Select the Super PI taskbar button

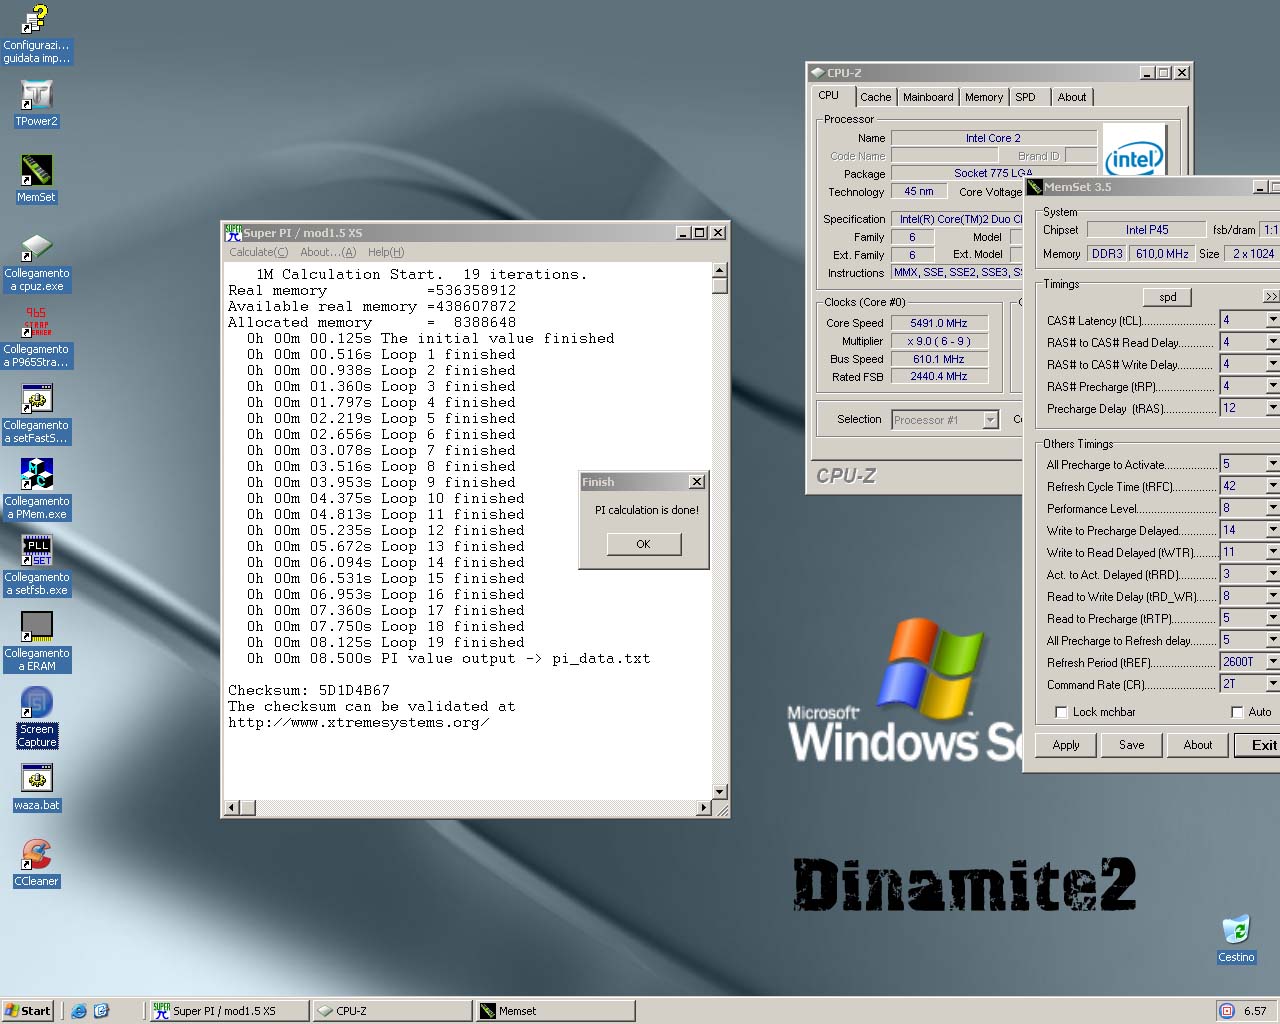coord(228,1011)
